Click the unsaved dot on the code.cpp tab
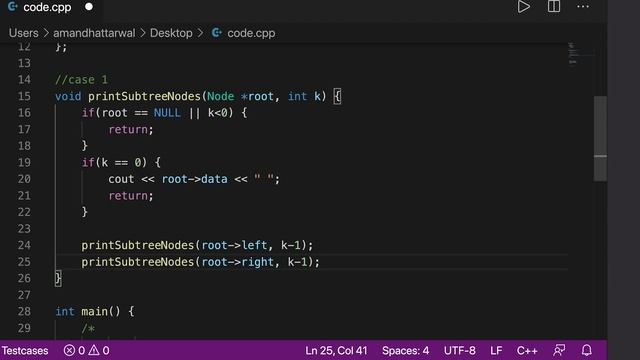Viewport: 640px width, 360px height. [89, 7]
